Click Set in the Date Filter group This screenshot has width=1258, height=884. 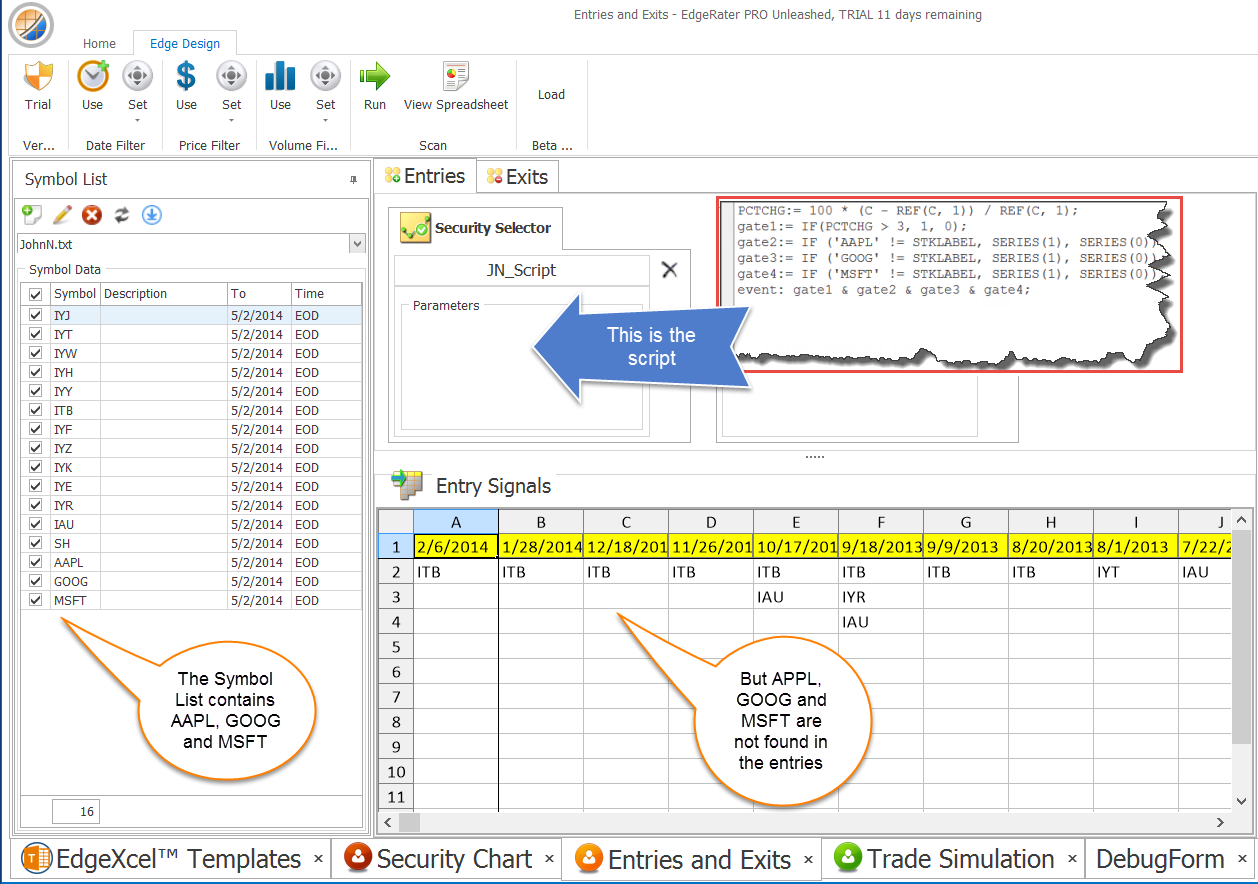point(137,90)
